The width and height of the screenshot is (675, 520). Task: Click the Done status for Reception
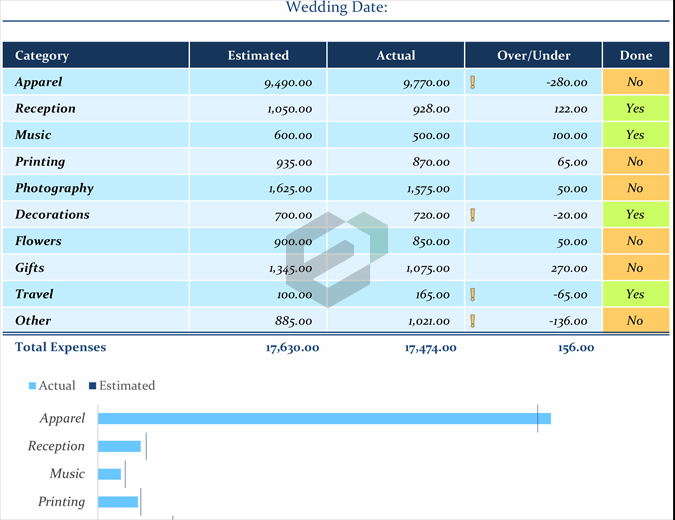click(x=635, y=108)
